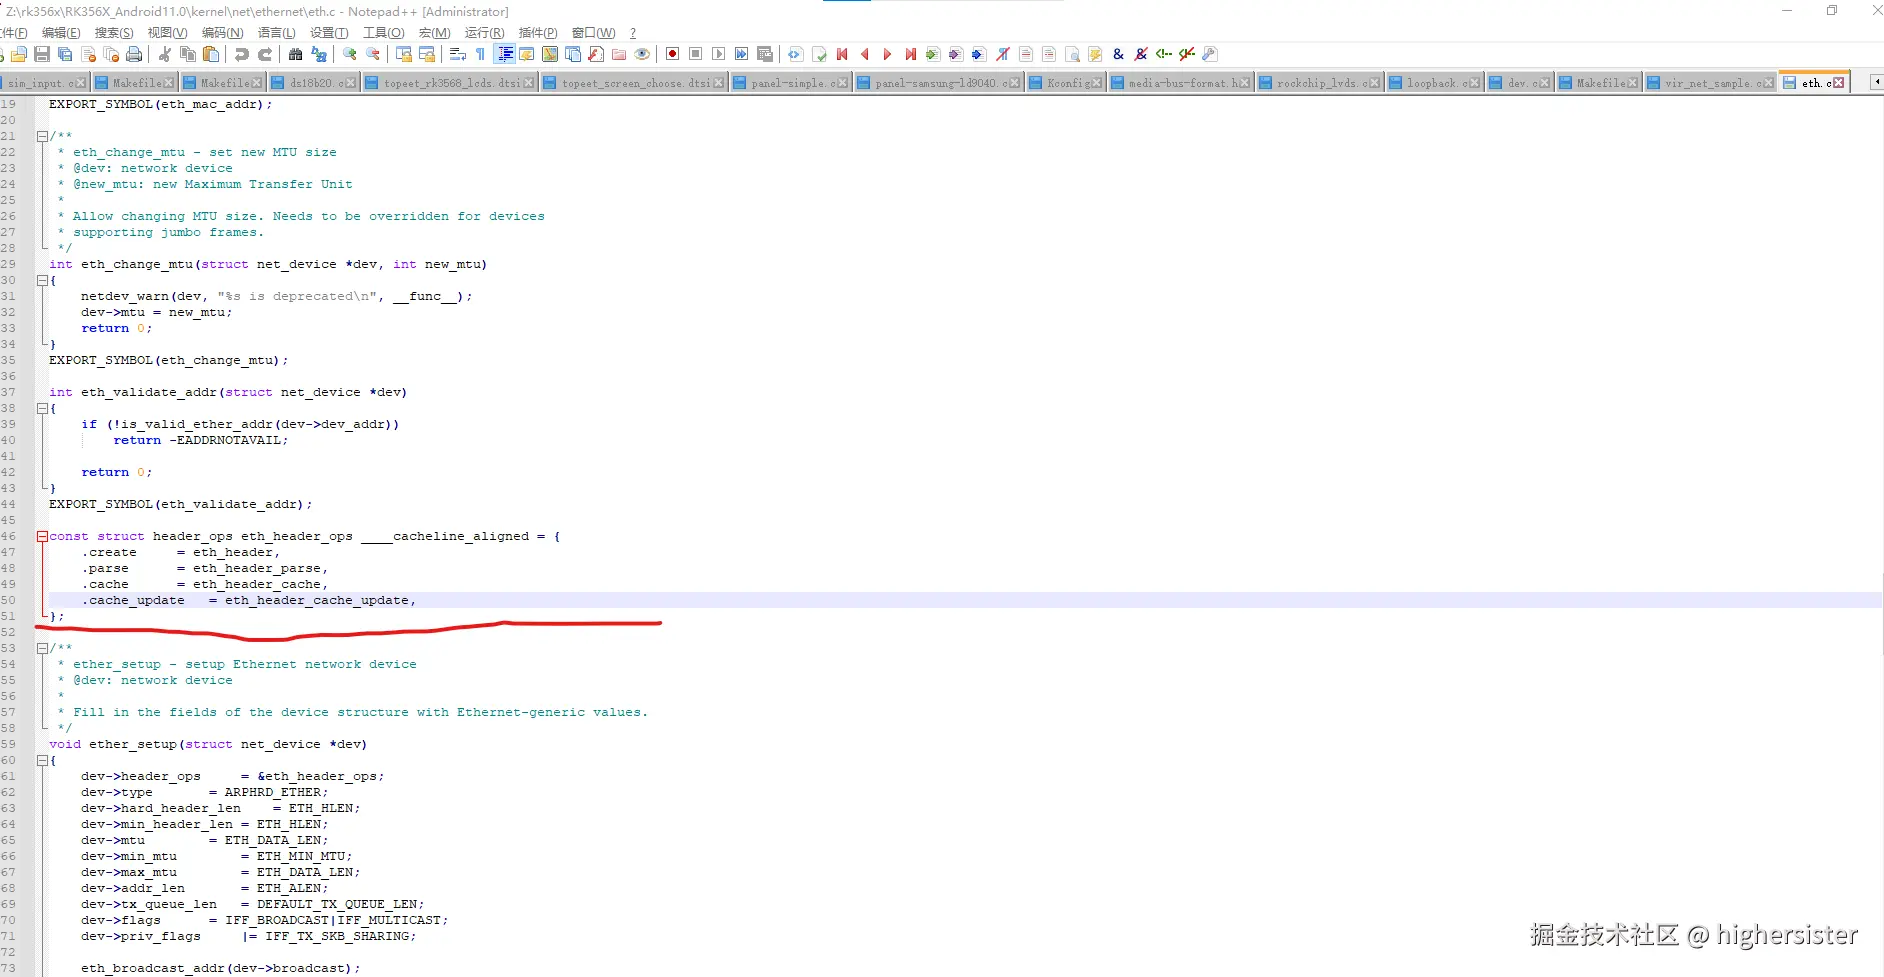Switch to the panel-simple.c tab
1884x977 pixels.
[790, 83]
